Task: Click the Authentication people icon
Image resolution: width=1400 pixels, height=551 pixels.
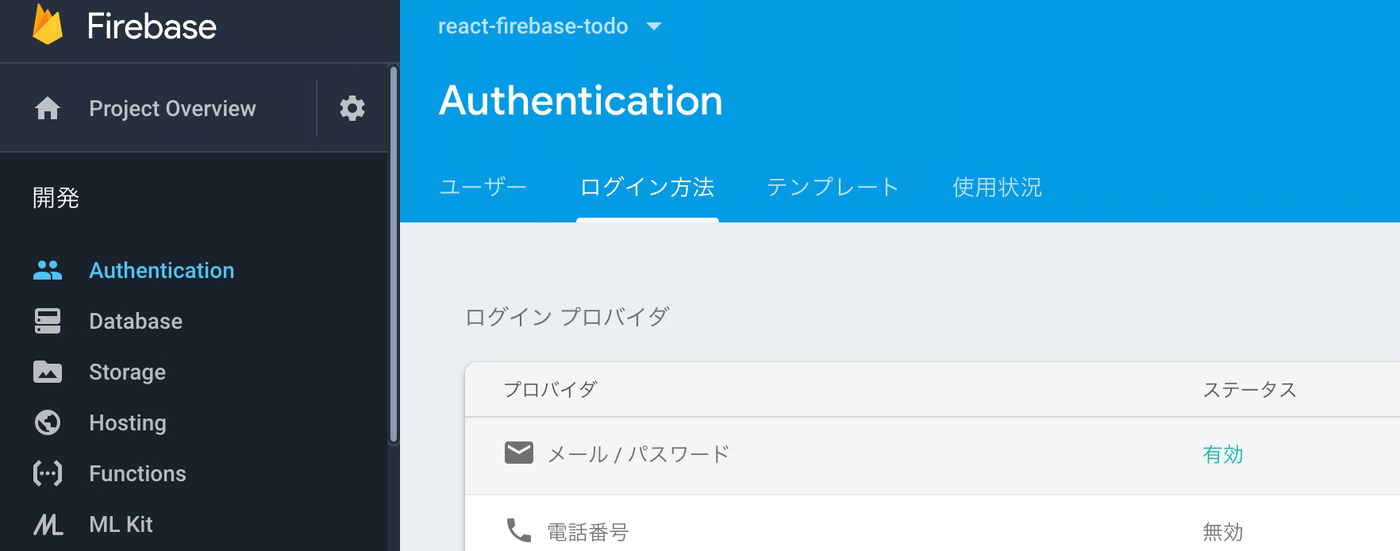Action: pos(47,270)
